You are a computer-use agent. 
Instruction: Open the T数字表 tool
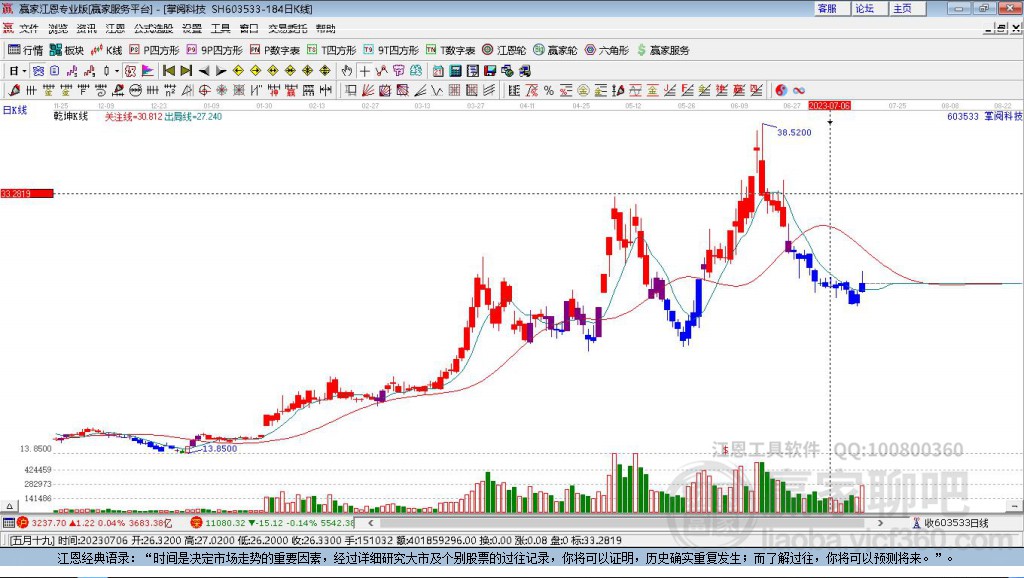click(x=451, y=50)
